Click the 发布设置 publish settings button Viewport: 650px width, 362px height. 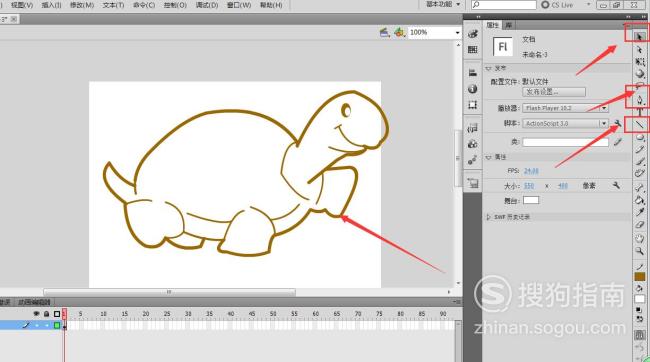point(554,92)
